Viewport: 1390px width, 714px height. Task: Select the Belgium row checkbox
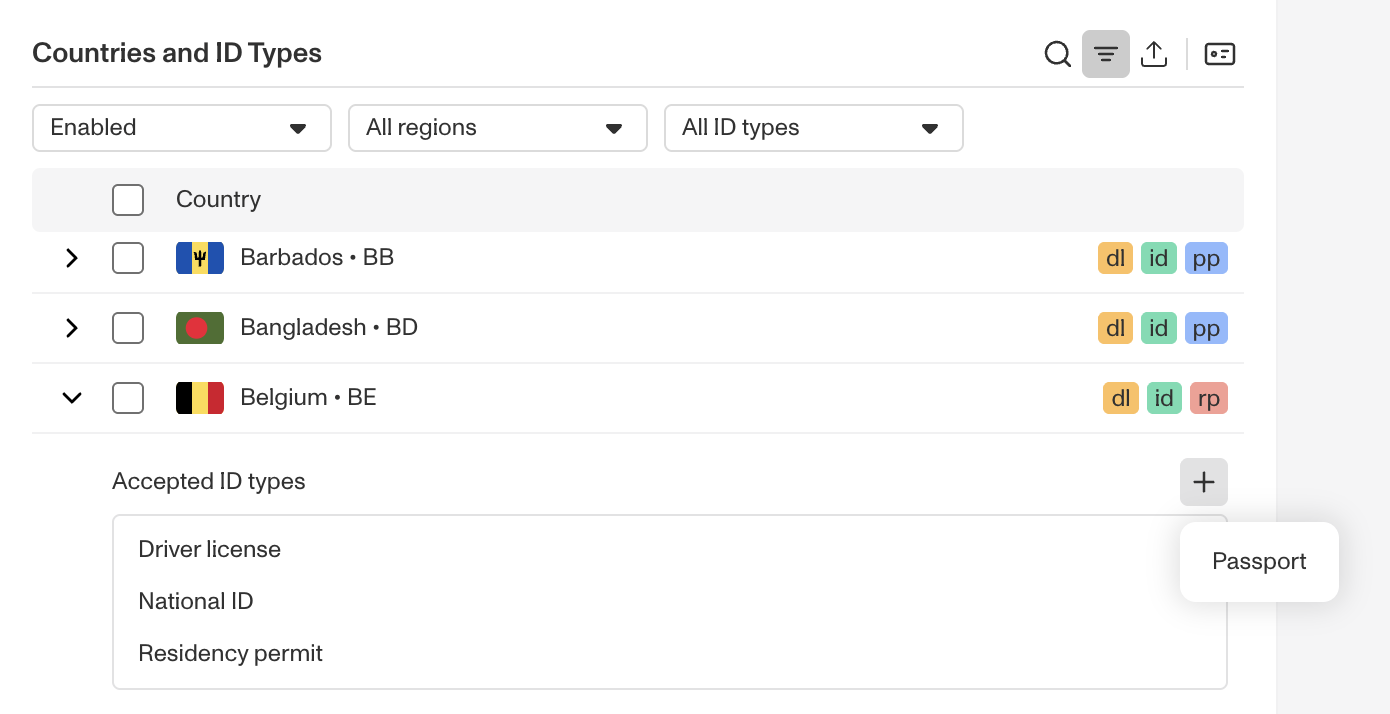click(128, 398)
